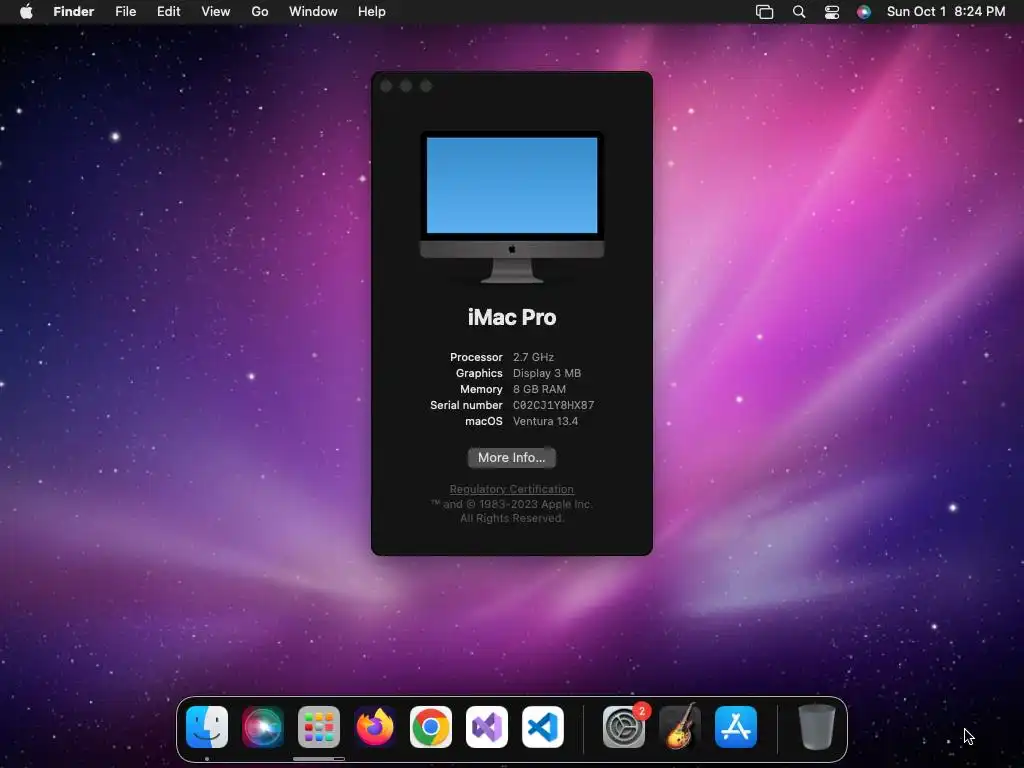1024x768 pixels.
Task: Close the About This Mac window
Action: click(x=386, y=86)
